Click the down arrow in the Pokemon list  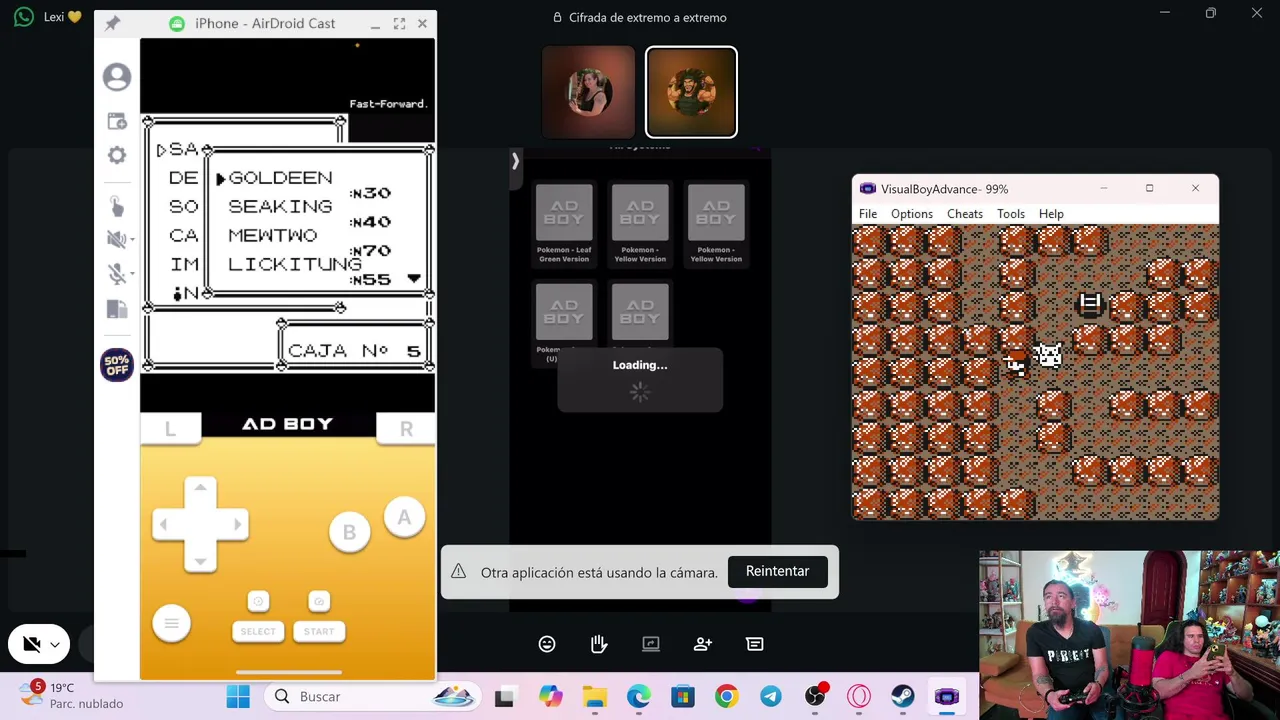point(414,279)
